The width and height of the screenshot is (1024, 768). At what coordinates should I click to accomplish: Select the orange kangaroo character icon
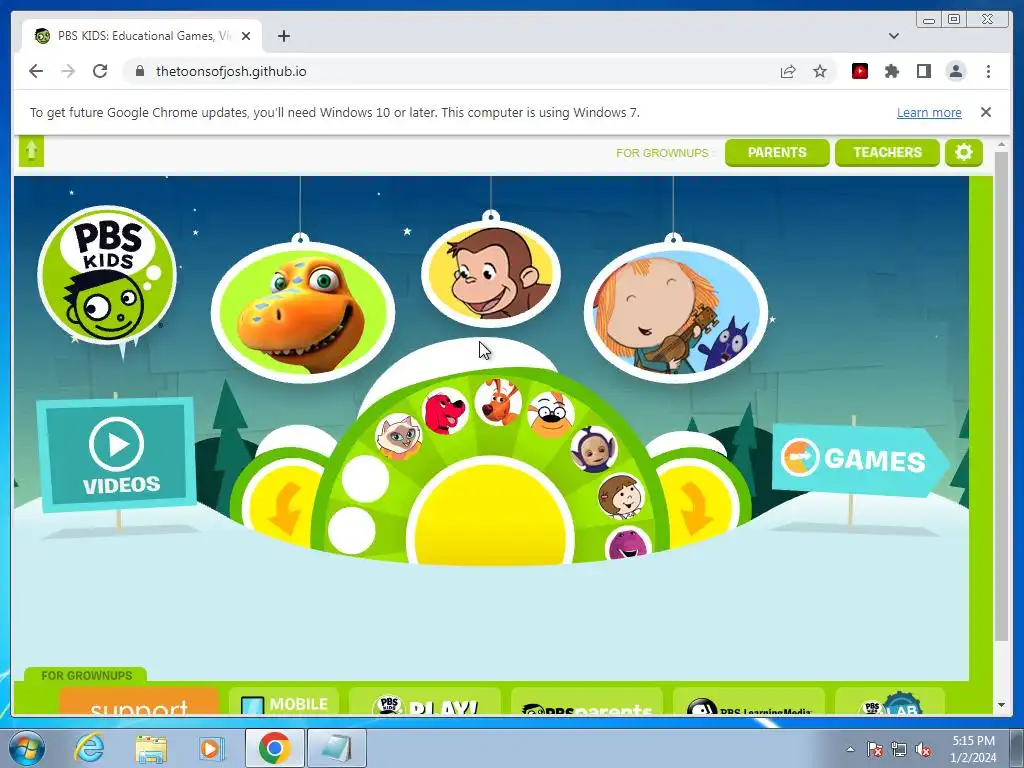[498, 402]
